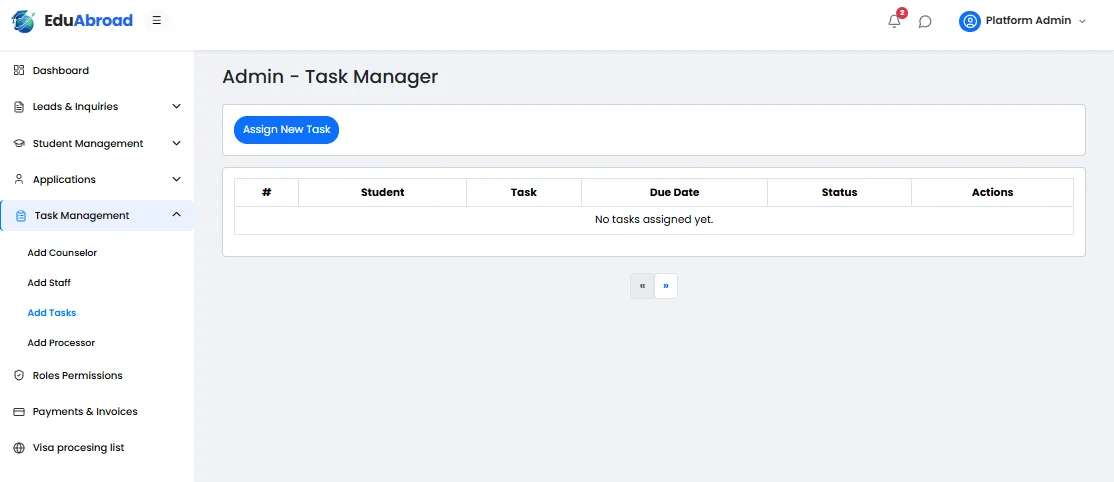Select Add Processor submenu item
Screen dimensions: 1114x482
coord(61,343)
